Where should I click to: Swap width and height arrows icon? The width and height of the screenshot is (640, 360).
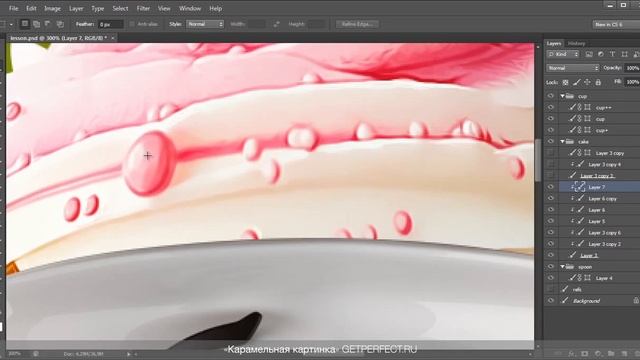(x=277, y=24)
